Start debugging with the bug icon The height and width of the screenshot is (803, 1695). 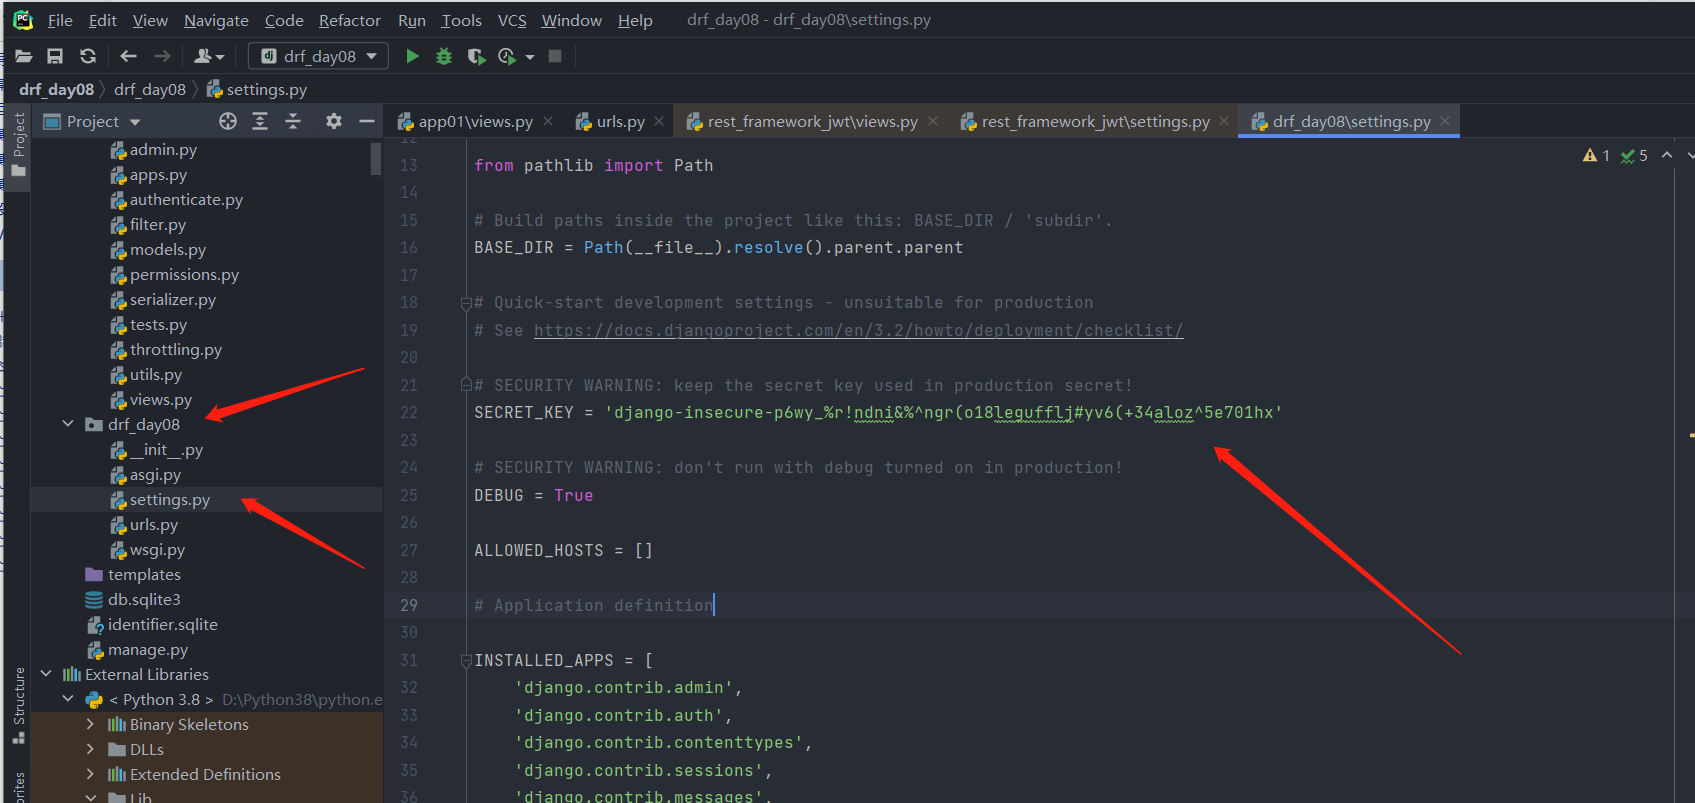(x=444, y=56)
